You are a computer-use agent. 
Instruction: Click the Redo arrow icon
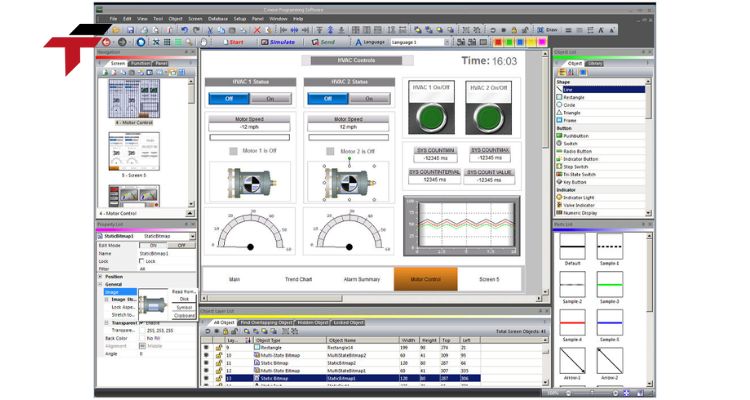pos(196,30)
